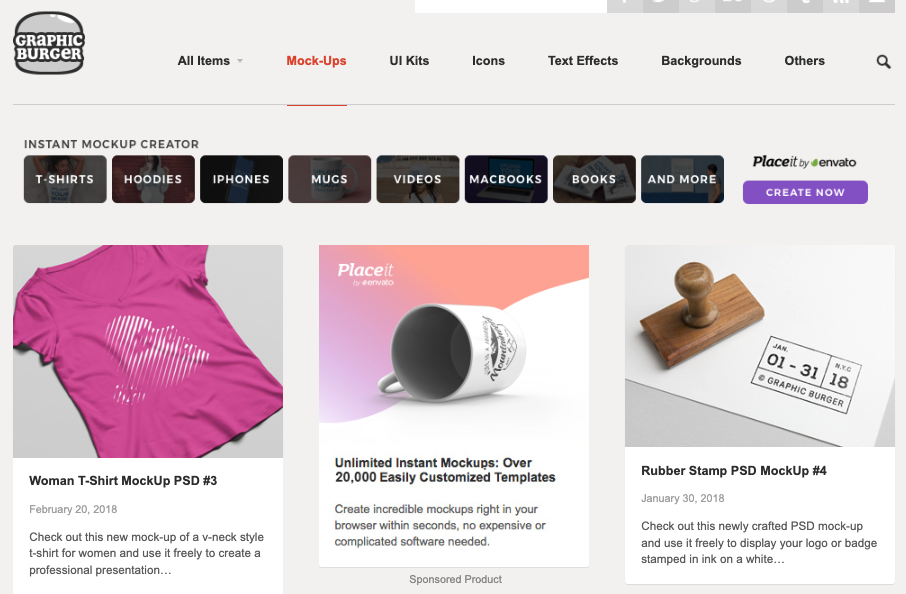
Task: Choose the T-Shirts mockup tile
Action: pyautogui.click(x=65, y=179)
